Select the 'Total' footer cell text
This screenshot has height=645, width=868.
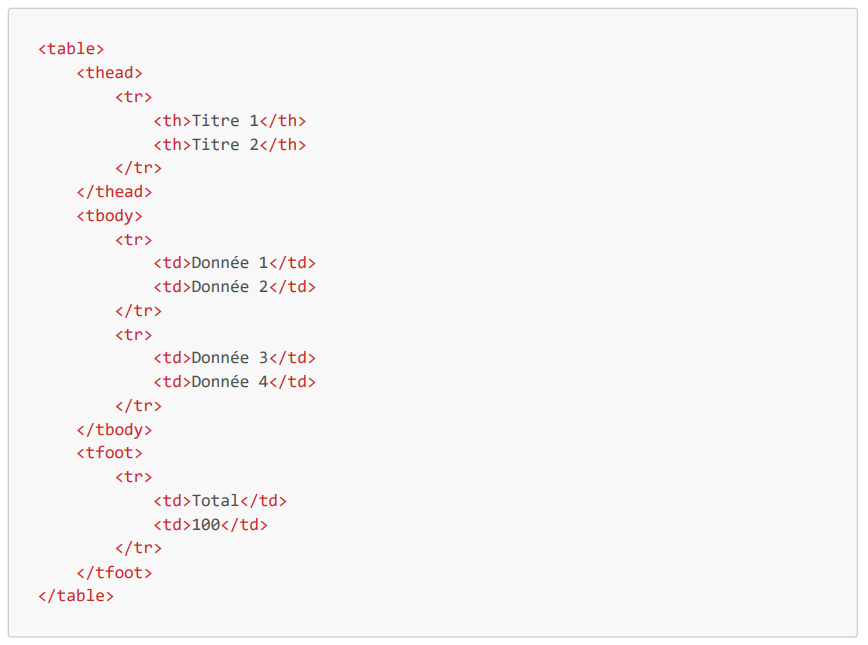[x=215, y=501]
